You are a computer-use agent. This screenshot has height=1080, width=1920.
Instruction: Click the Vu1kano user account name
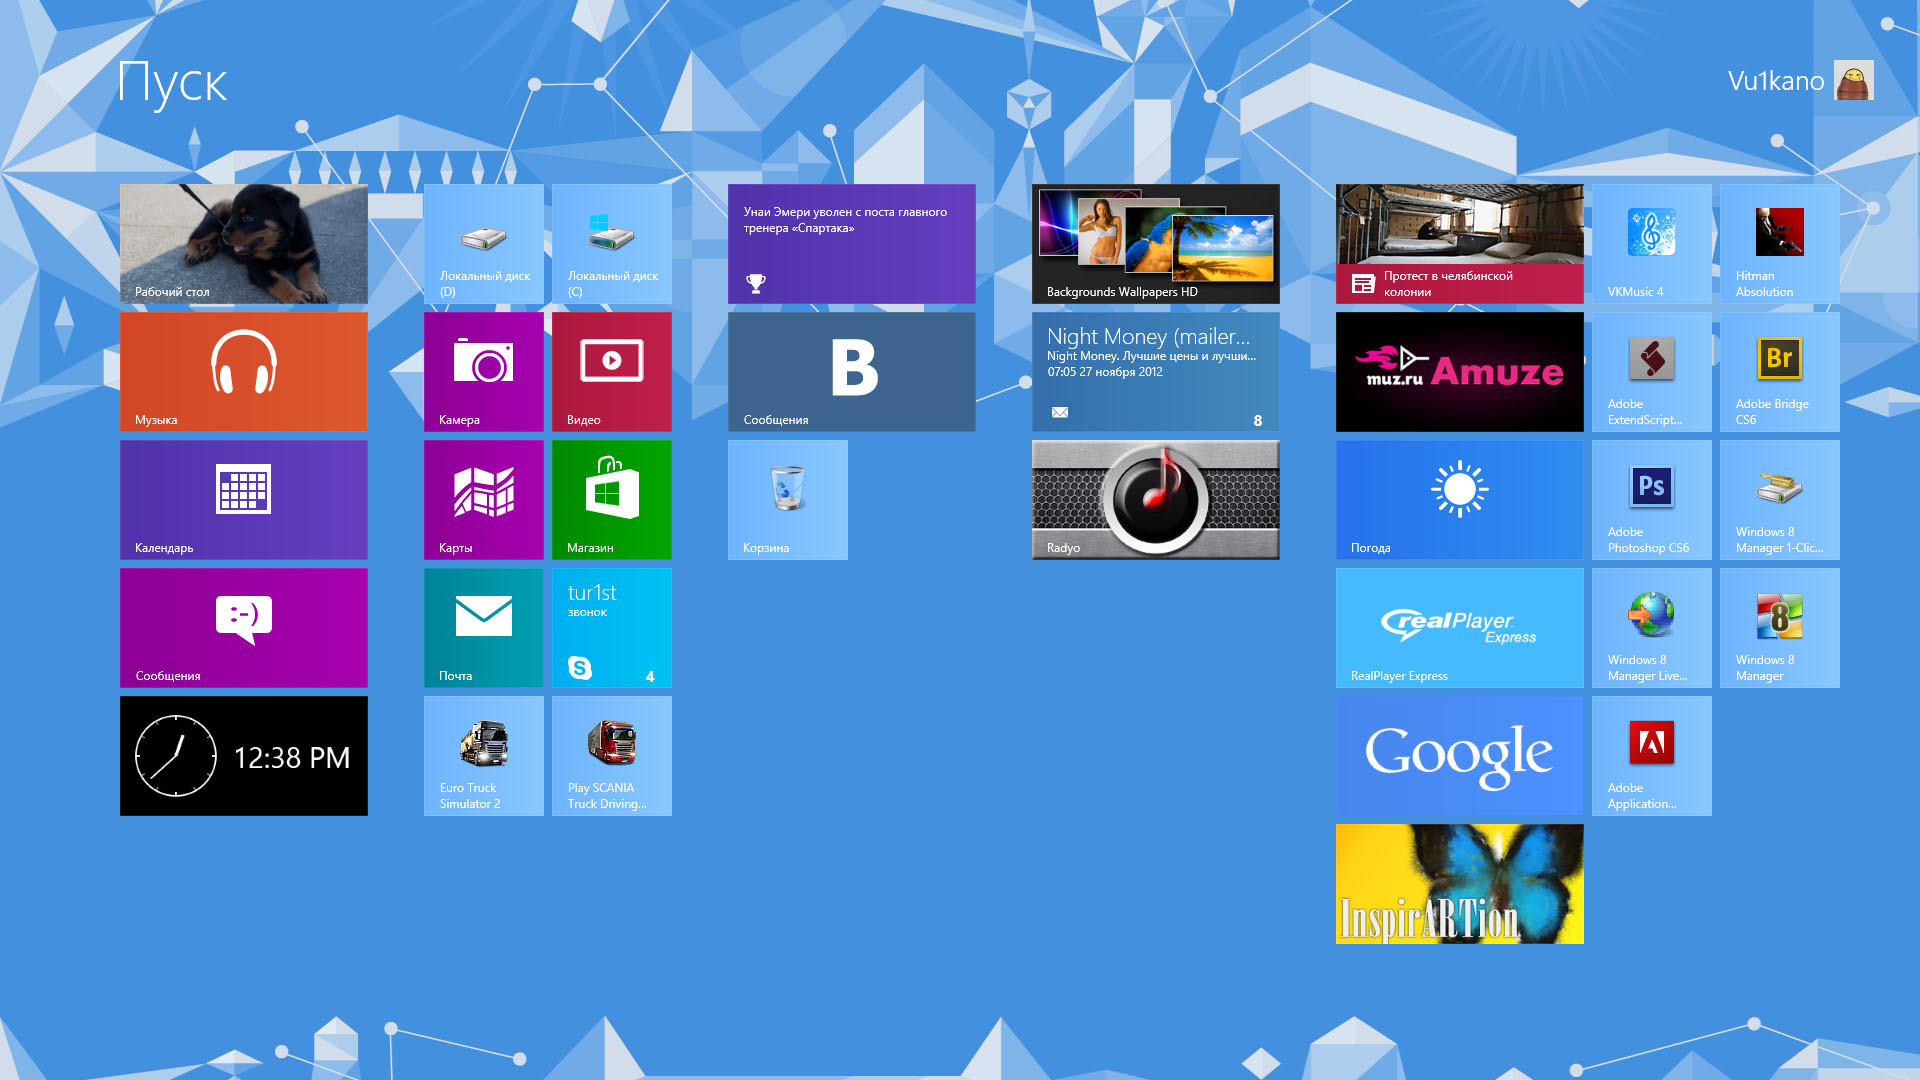tap(1775, 81)
